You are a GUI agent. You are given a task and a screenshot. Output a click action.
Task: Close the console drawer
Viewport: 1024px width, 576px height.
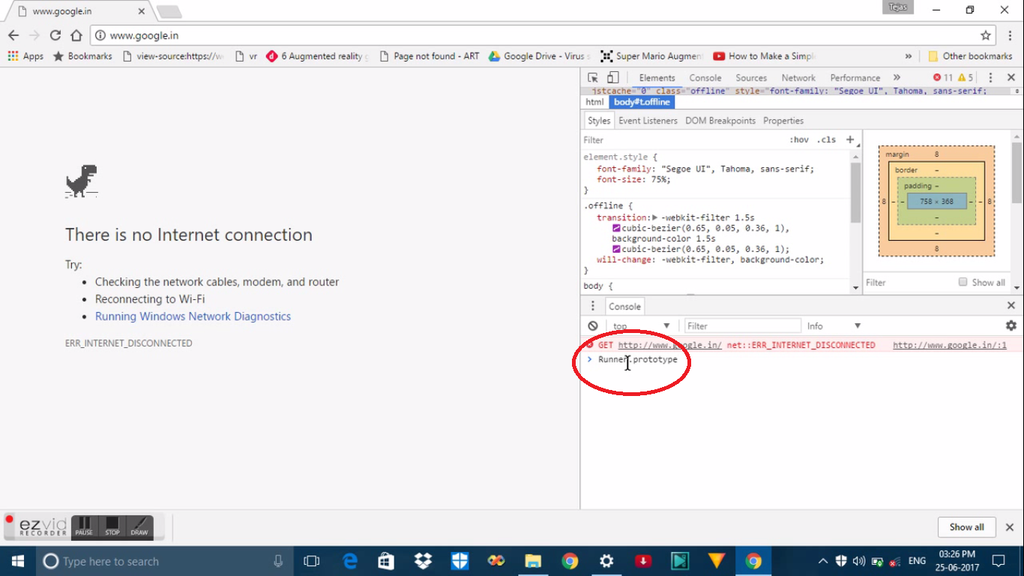pos(1011,306)
